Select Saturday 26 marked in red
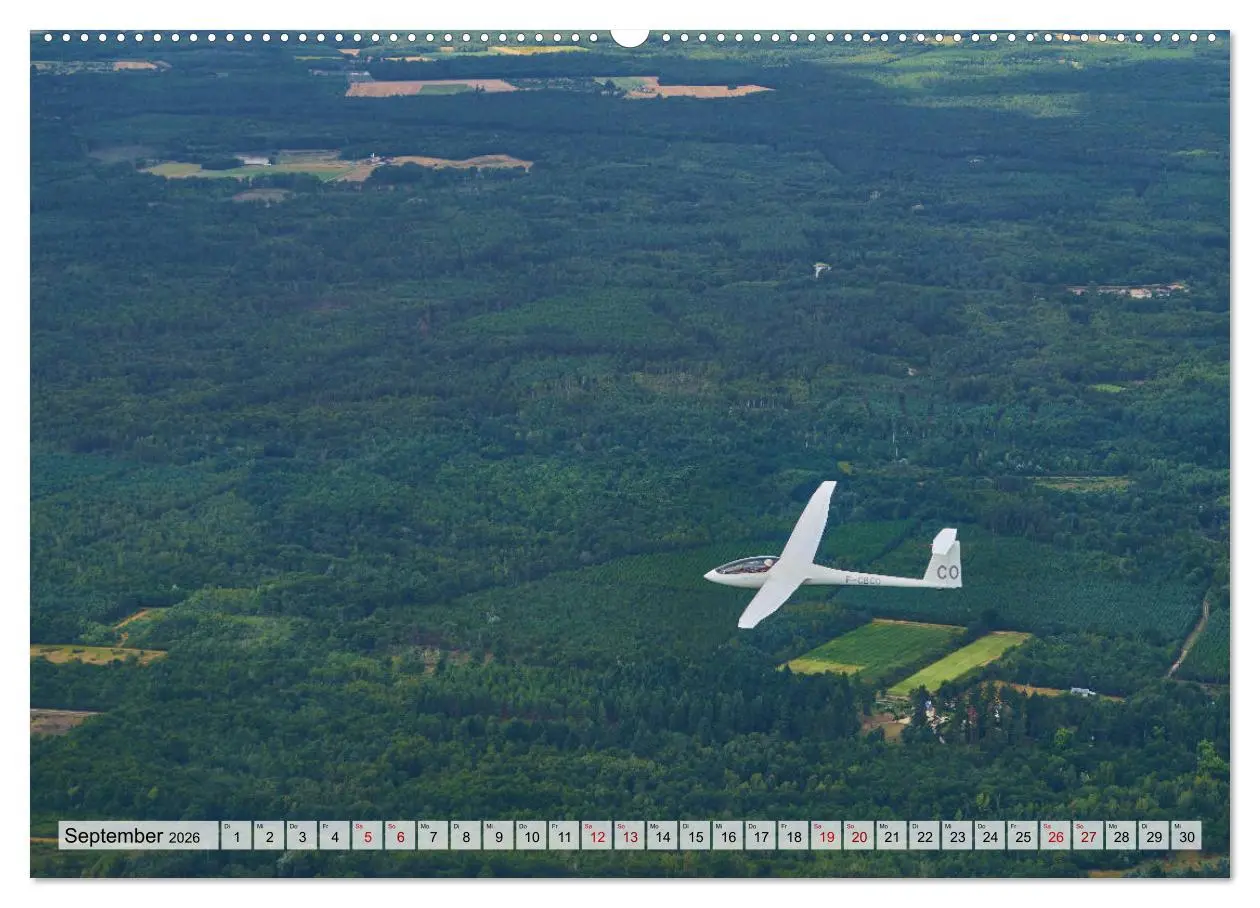The height and width of the screenshot is (908, 1260). pos(1054,836)
